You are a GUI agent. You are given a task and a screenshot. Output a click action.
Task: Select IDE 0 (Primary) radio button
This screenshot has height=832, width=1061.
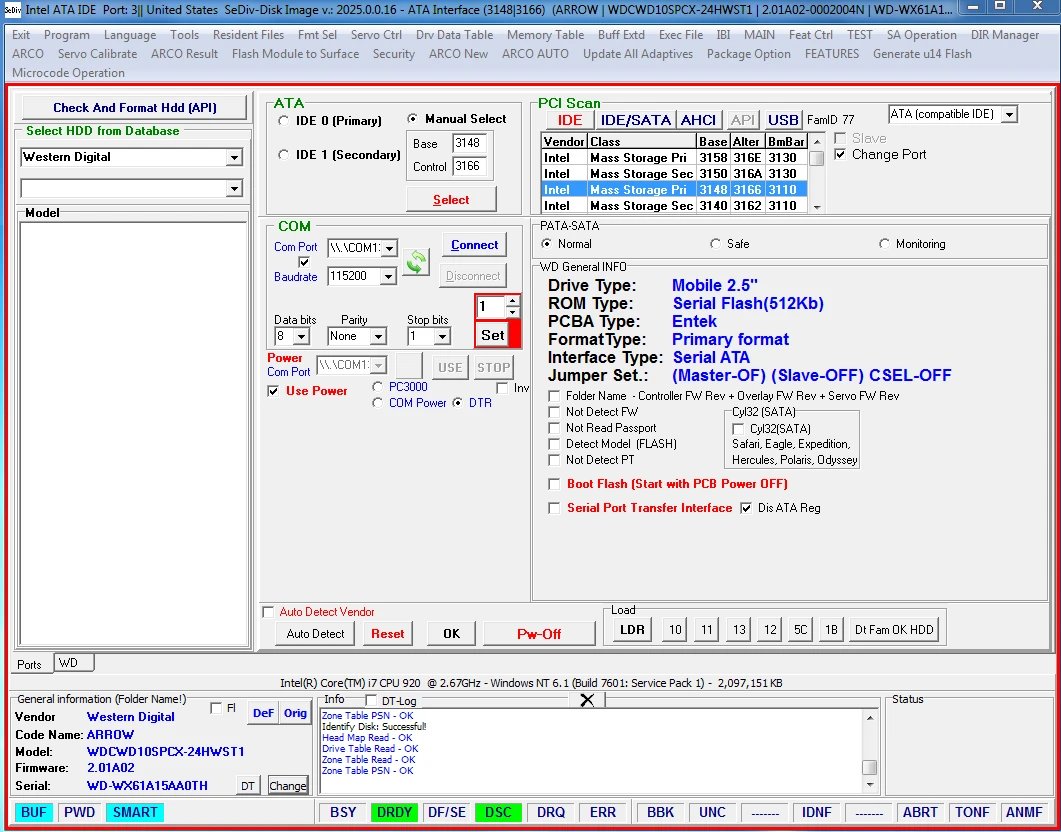coord(284,121)
